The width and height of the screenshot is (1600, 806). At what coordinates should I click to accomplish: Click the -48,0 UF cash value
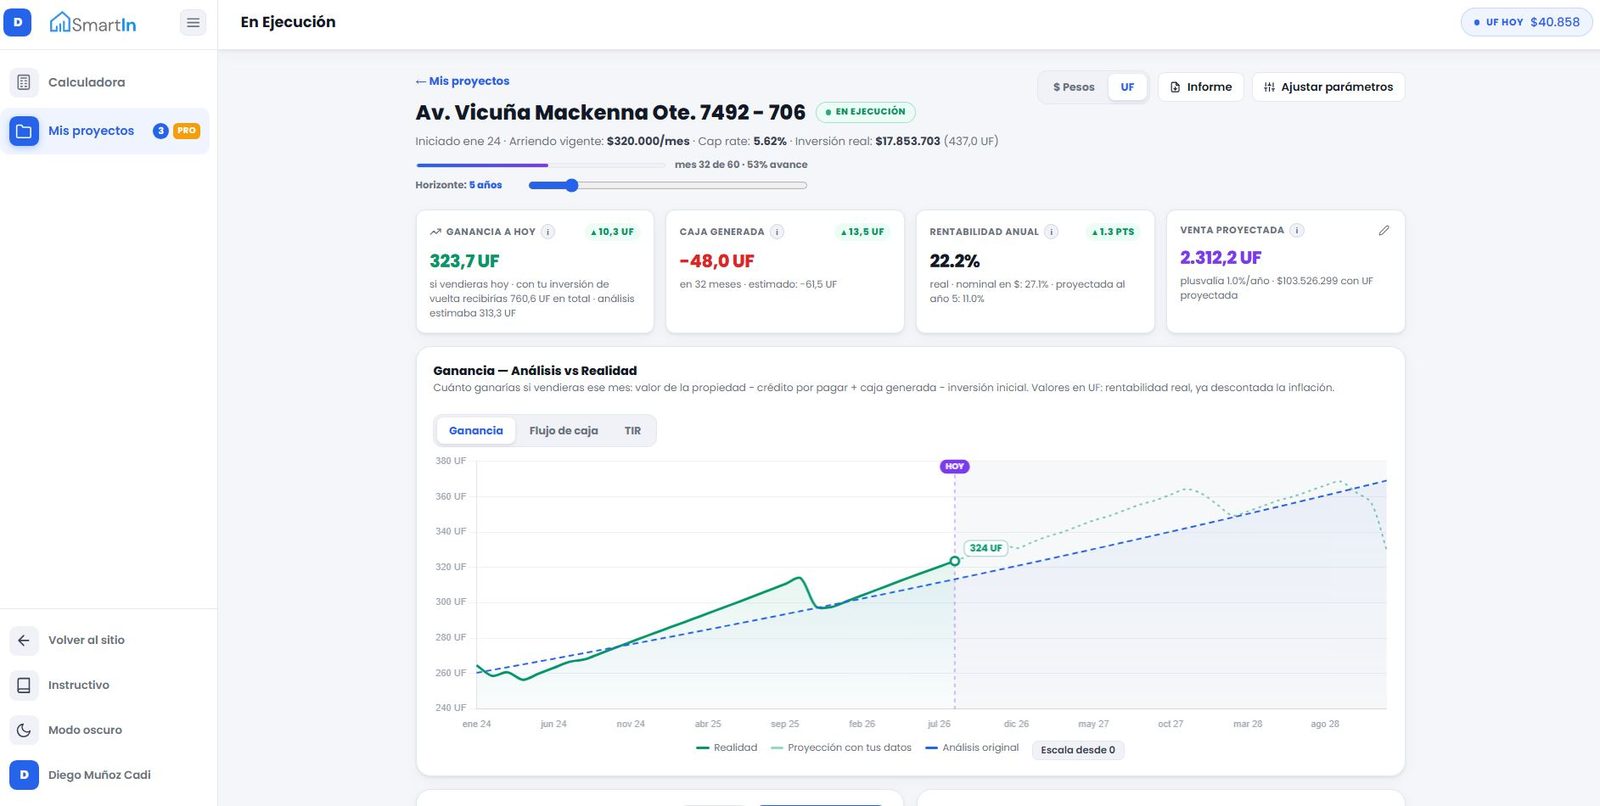coord(717,261)
